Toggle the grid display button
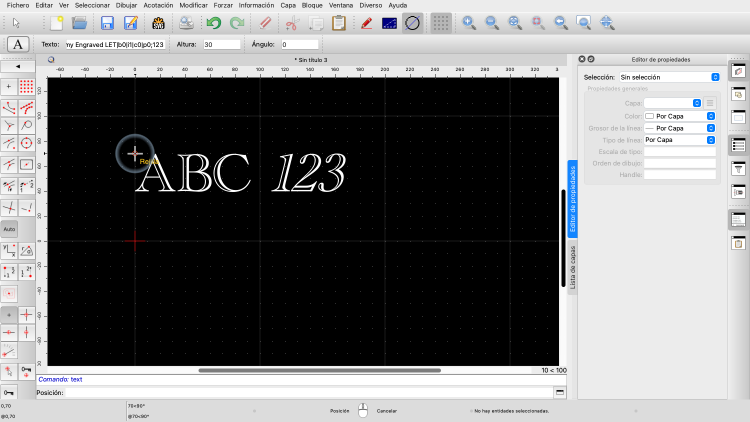This screenshot has width=750, height=422. [440, 22]
